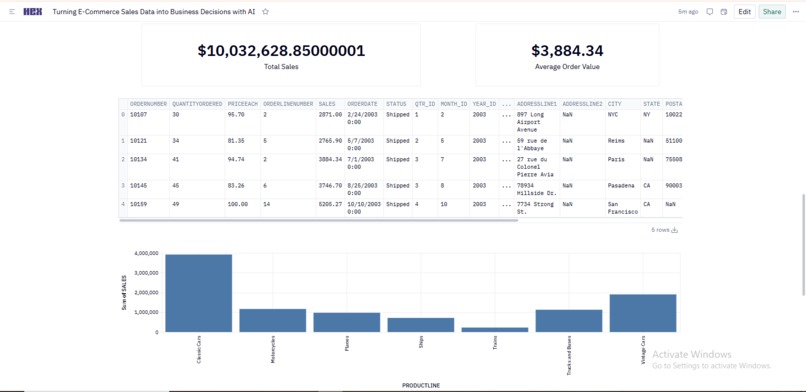Click the STATE column header
806x392 pixels.
click(651, 104)
